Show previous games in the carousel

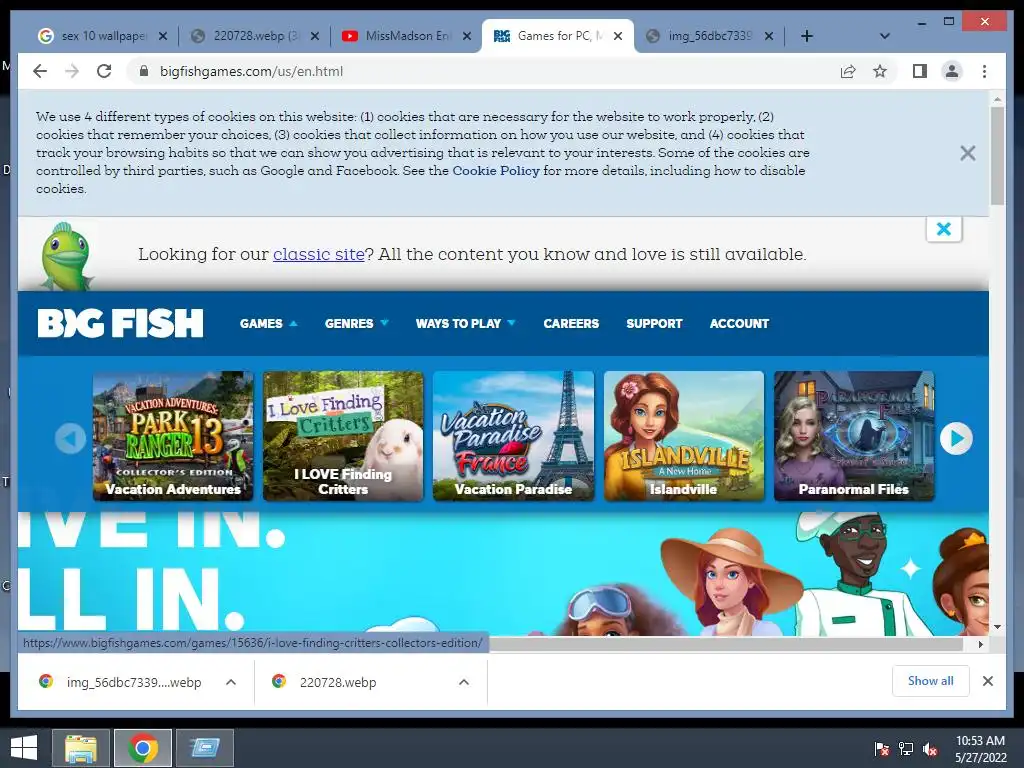(70, 438)
